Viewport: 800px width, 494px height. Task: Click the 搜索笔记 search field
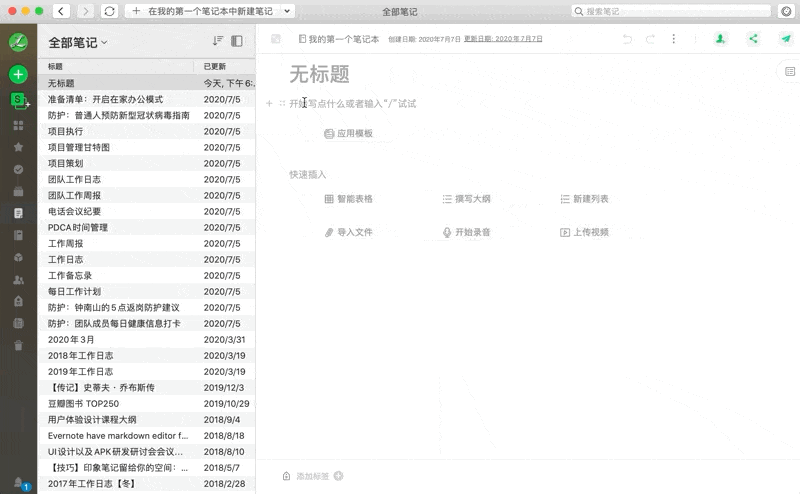coord(671,11)
